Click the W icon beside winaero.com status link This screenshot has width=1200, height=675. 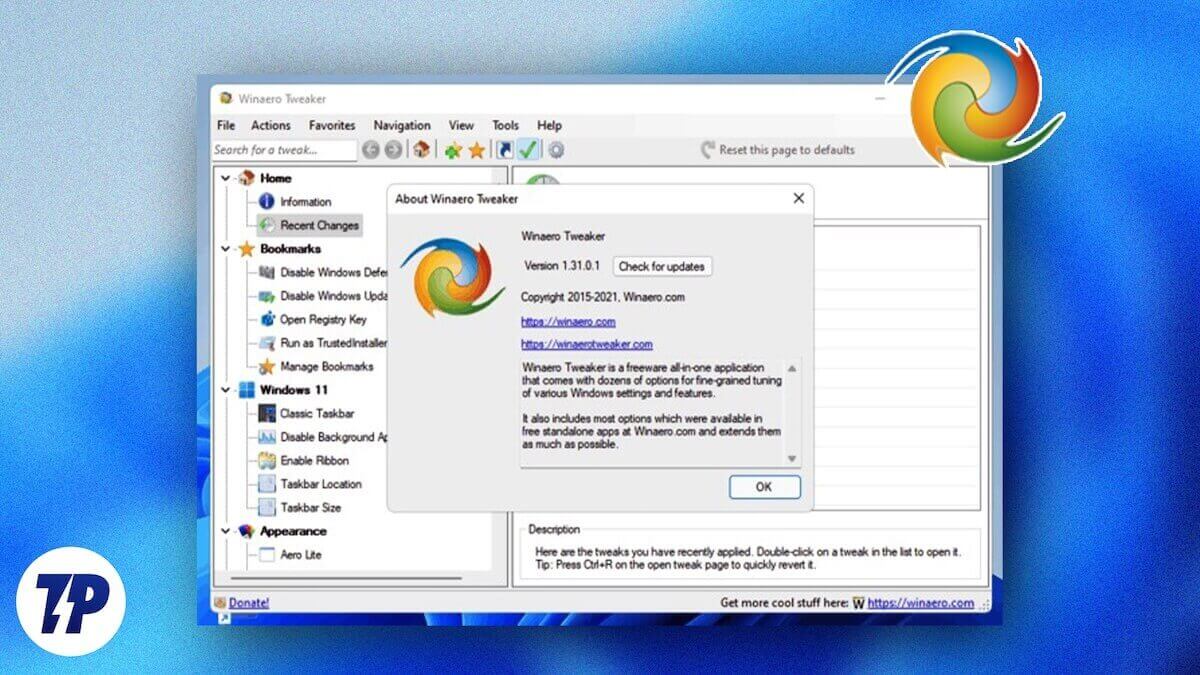858,603
